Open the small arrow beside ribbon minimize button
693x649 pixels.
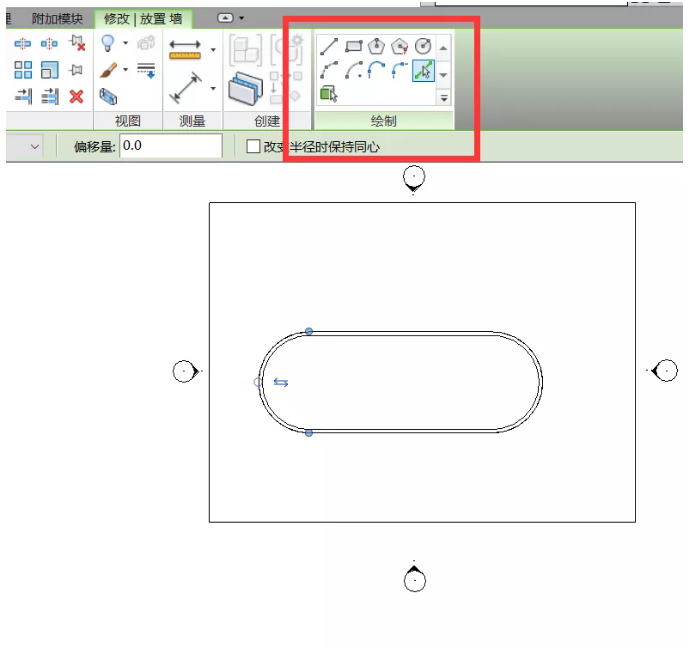[x=241, y=18]
